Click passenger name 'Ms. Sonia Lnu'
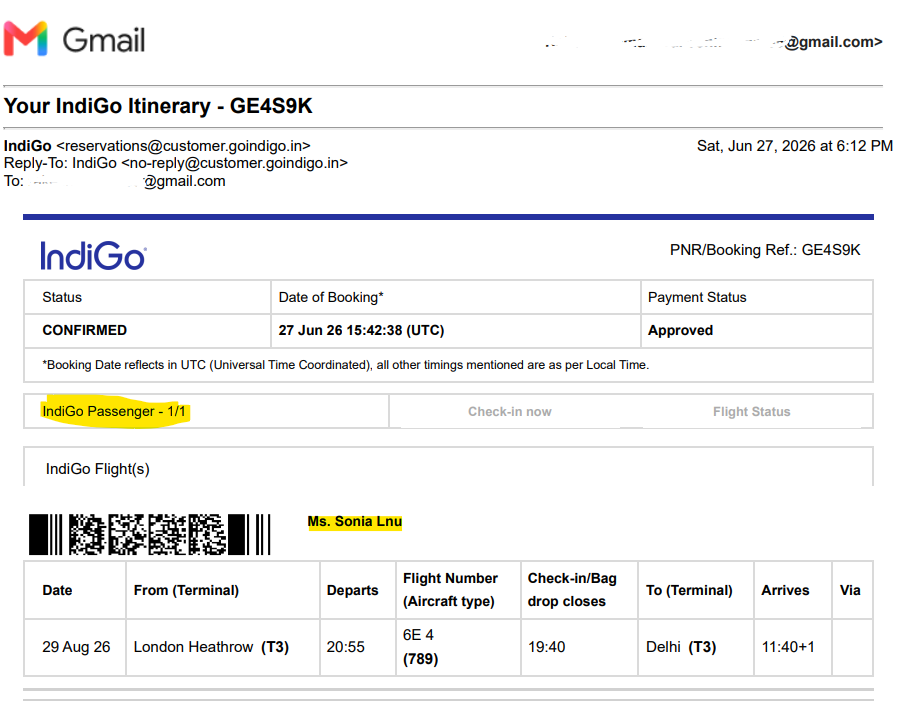The width and height of the screenshot is (900, 725). (355, 522)
